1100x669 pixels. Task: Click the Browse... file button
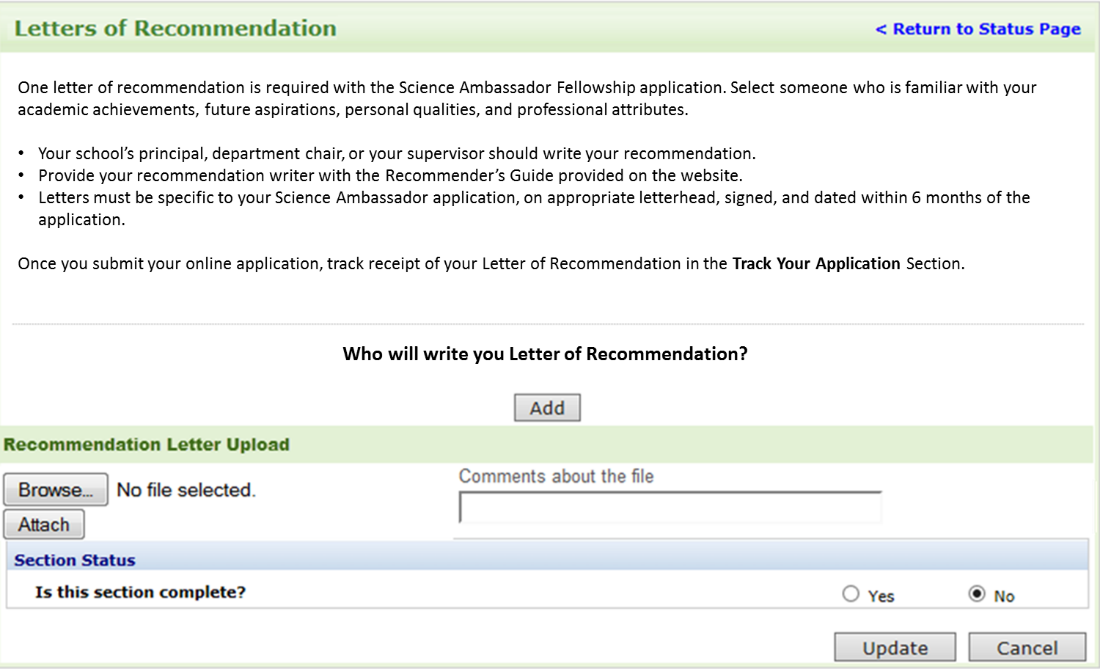tap(56, 490)
